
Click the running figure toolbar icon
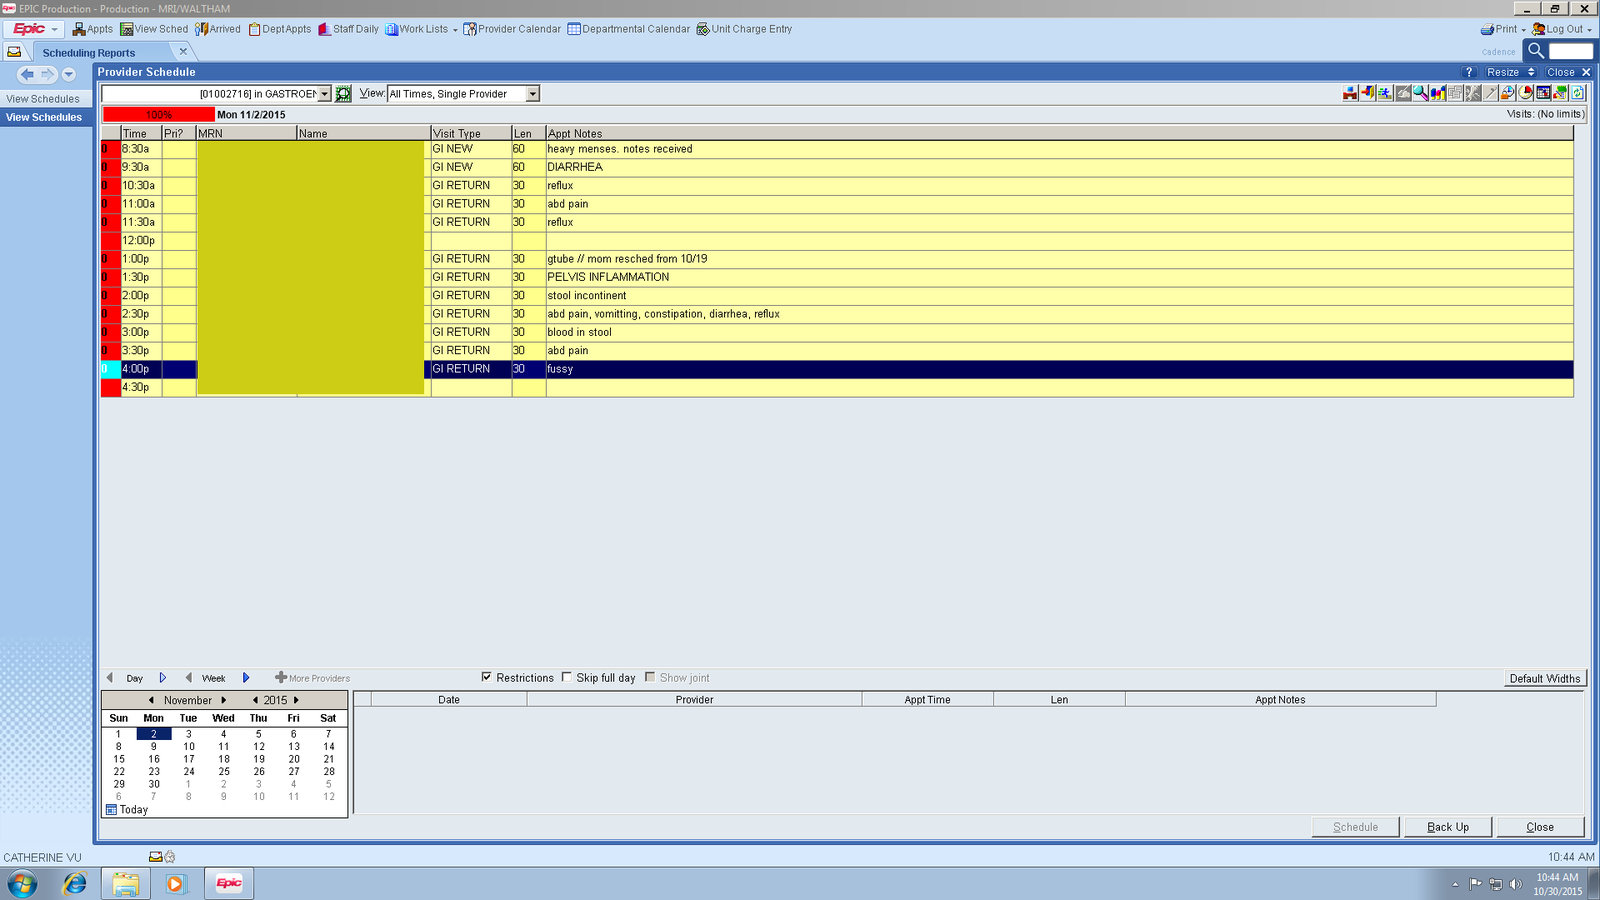pyautogui.click(x=1385, y=93)
